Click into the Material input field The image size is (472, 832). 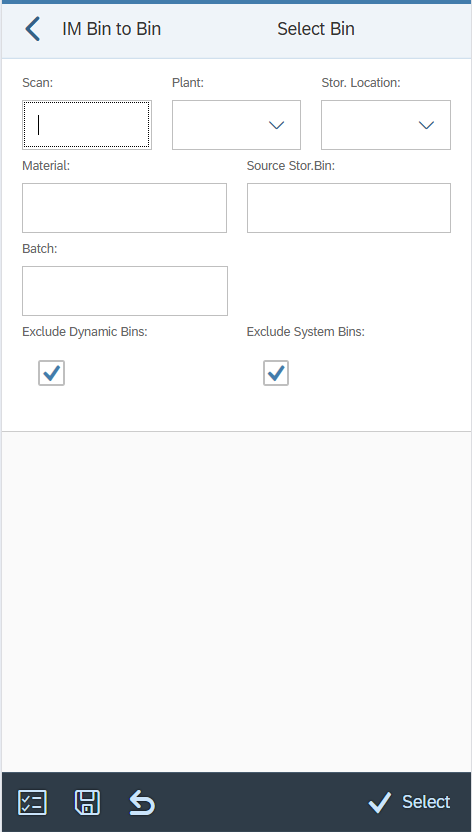click(x=124, y=208)
